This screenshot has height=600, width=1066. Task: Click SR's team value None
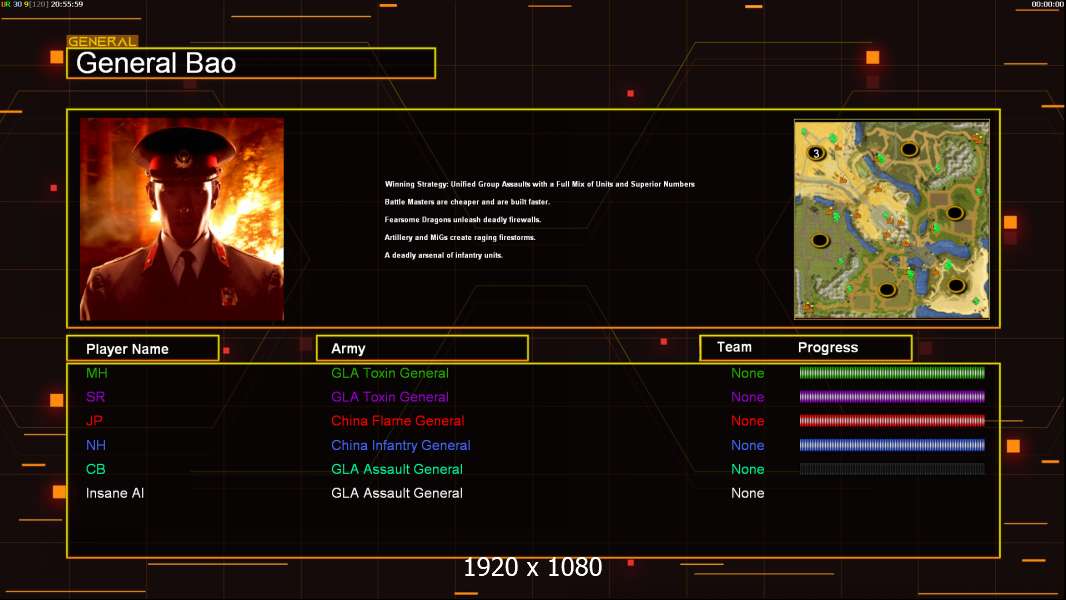[x=747, y=397]
